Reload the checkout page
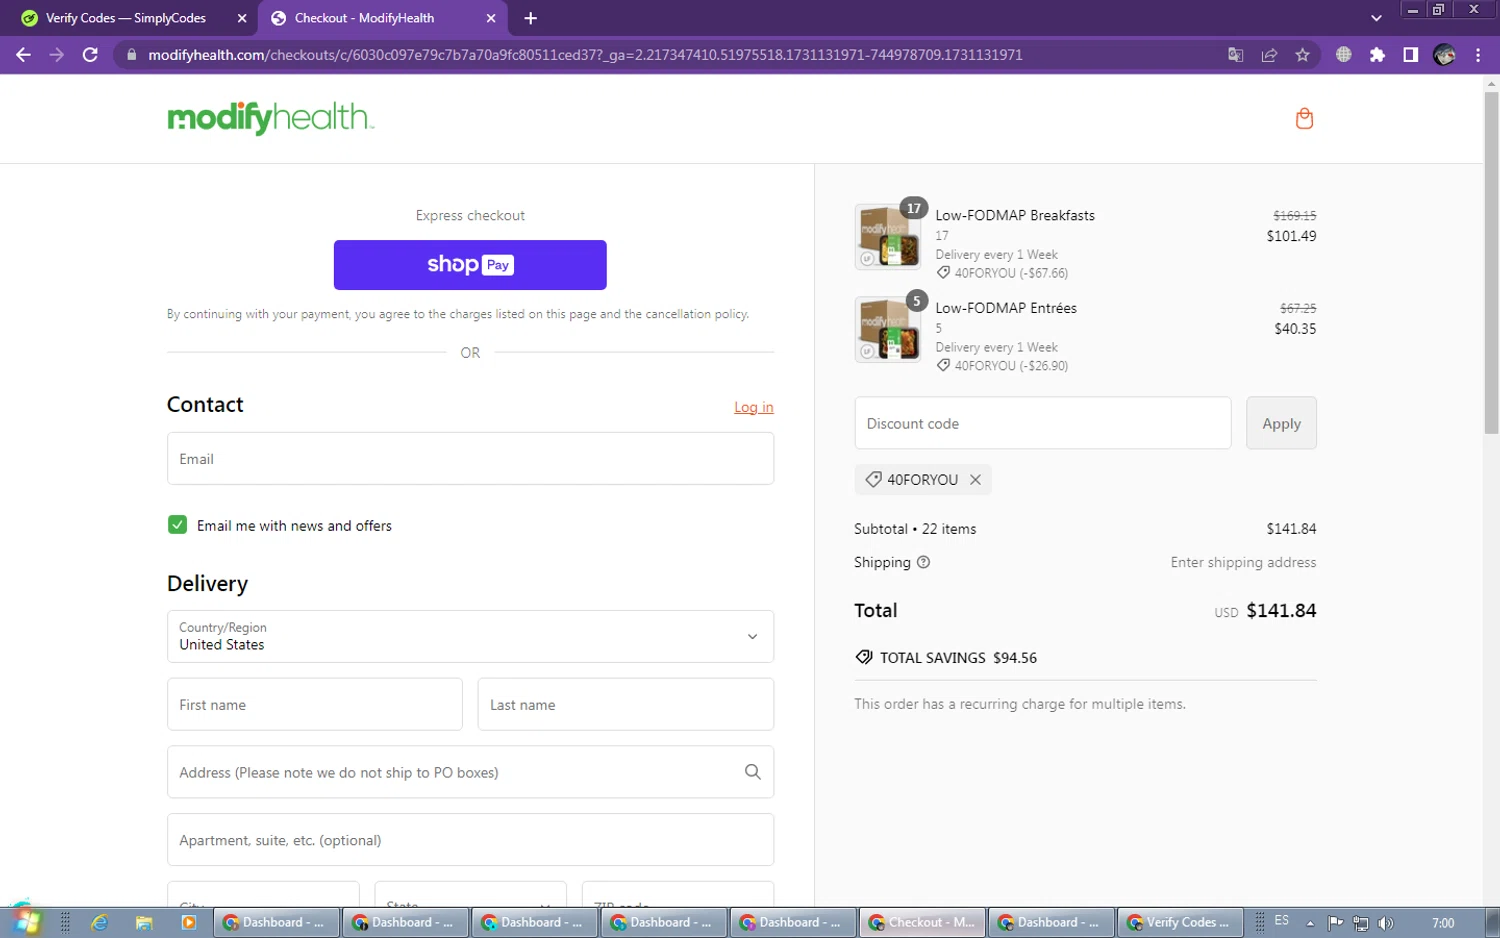Image resolution: width=1500 pixels, height=938 pixels. tap(90, 55)
